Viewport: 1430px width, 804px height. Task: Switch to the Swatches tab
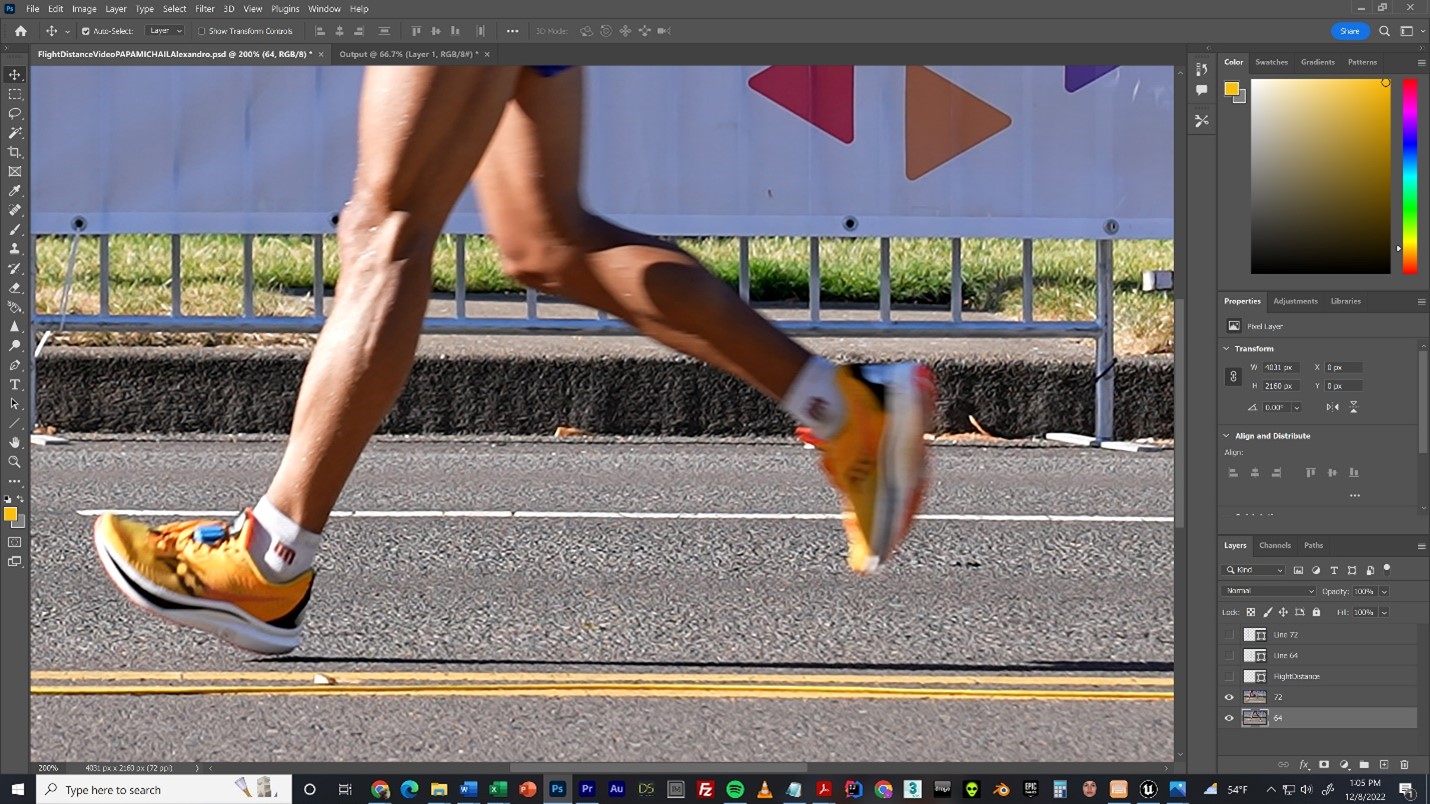click(x=1272, y=62)
